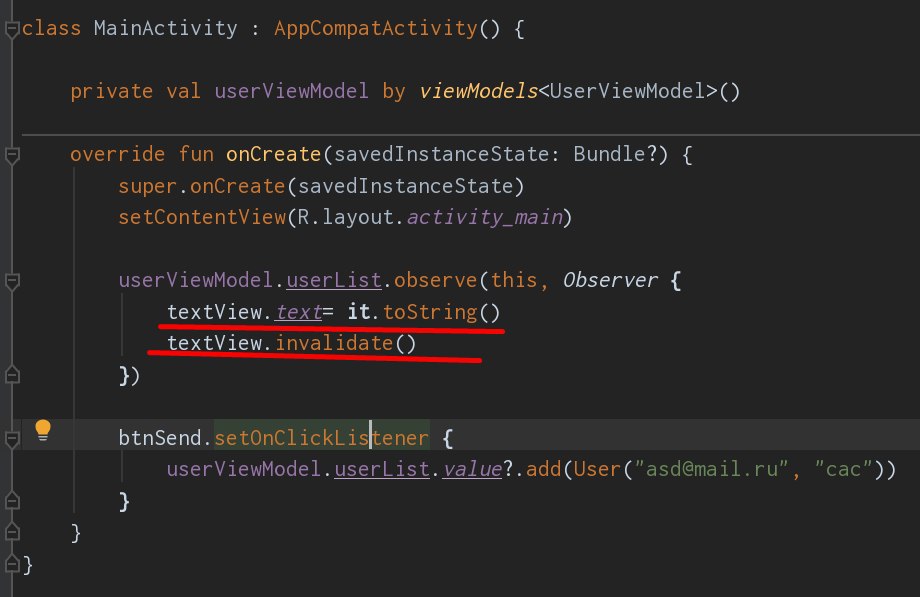Image resolution: width=920 pixels, height=597 pixels.
Task: Click the AppCompatActivity superclass name
Action: (x=376, y=28)
